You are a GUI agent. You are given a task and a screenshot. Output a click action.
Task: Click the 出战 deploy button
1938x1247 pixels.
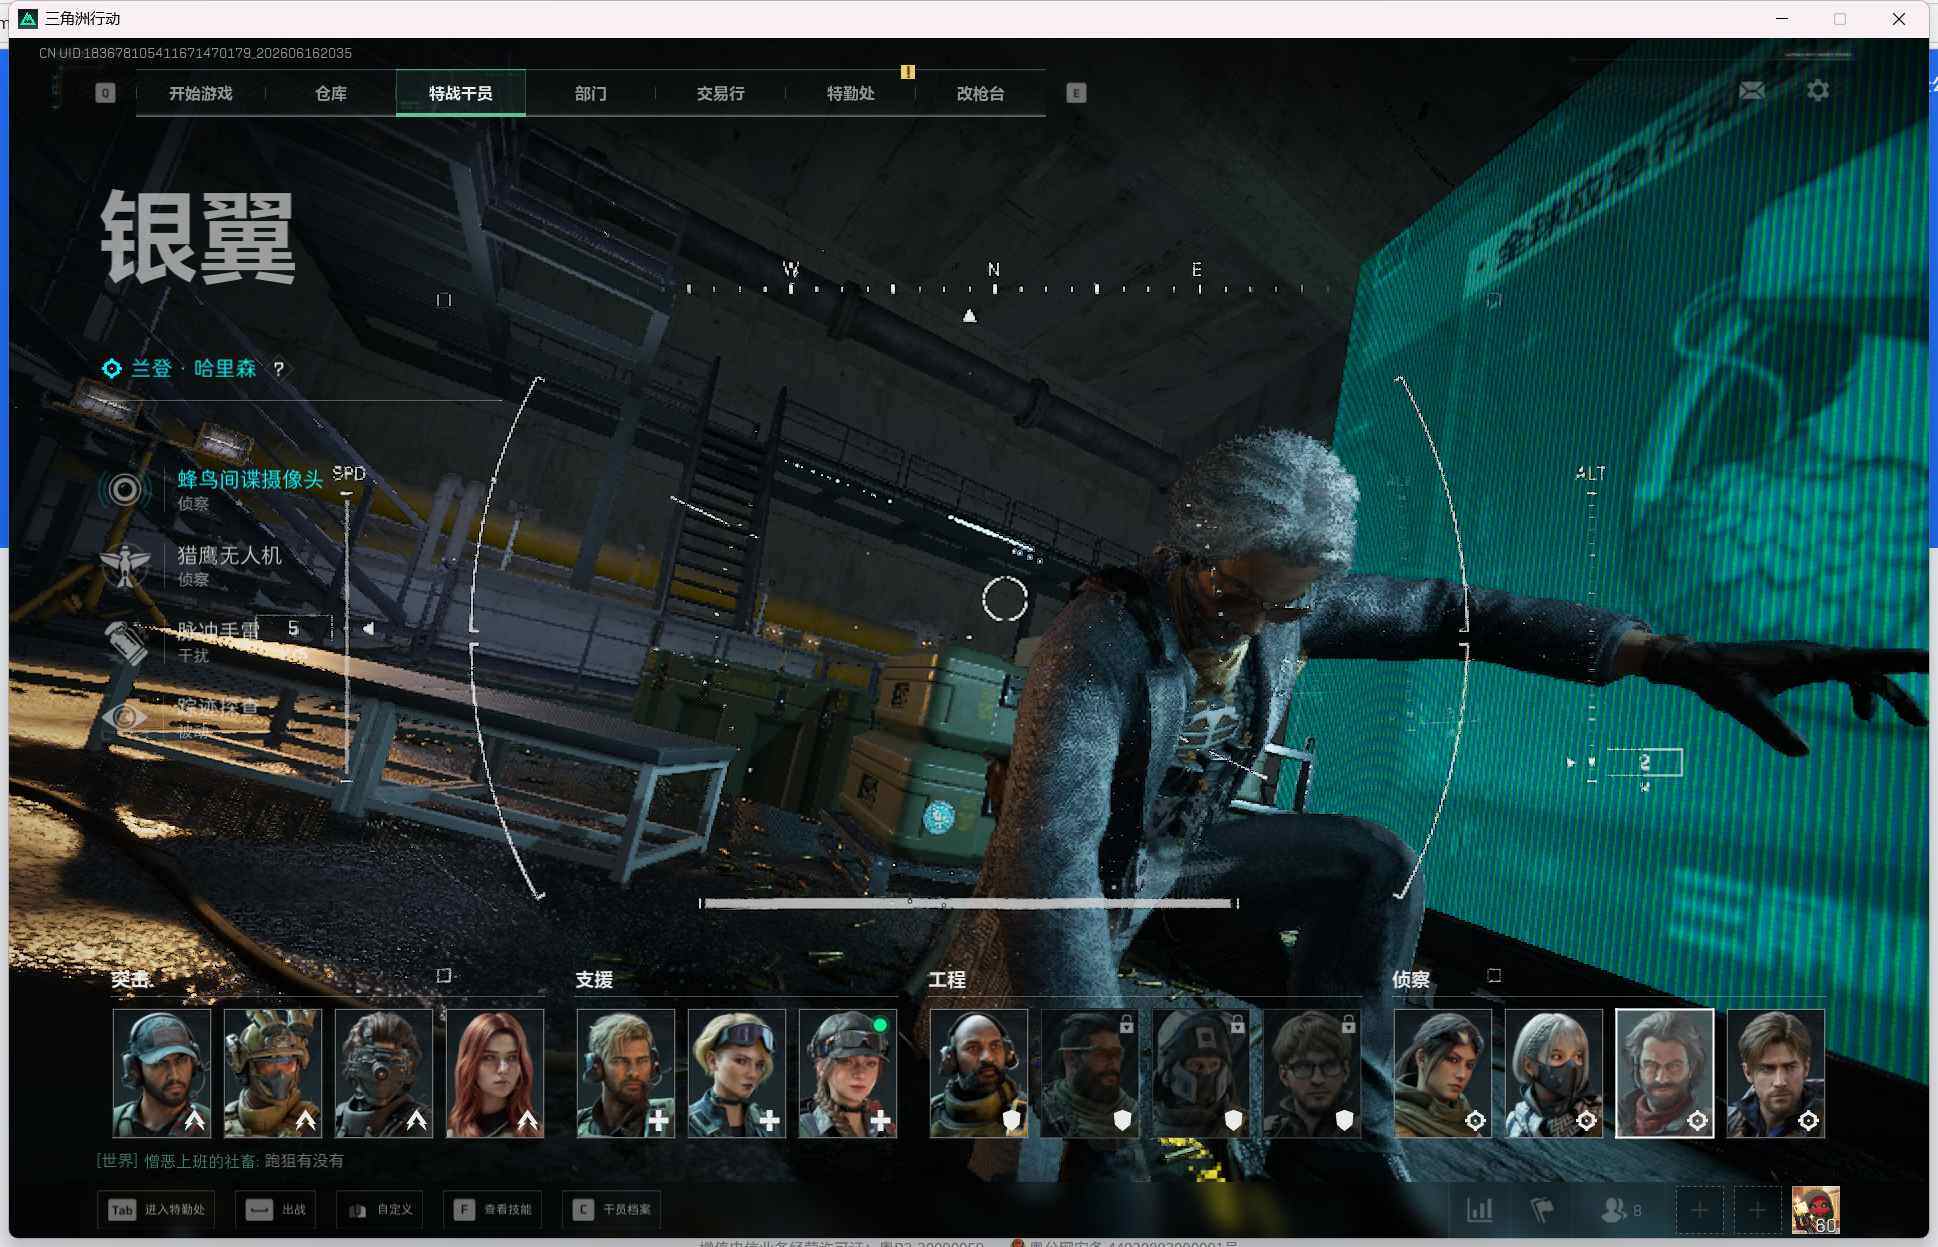(x=276, y=1210)
